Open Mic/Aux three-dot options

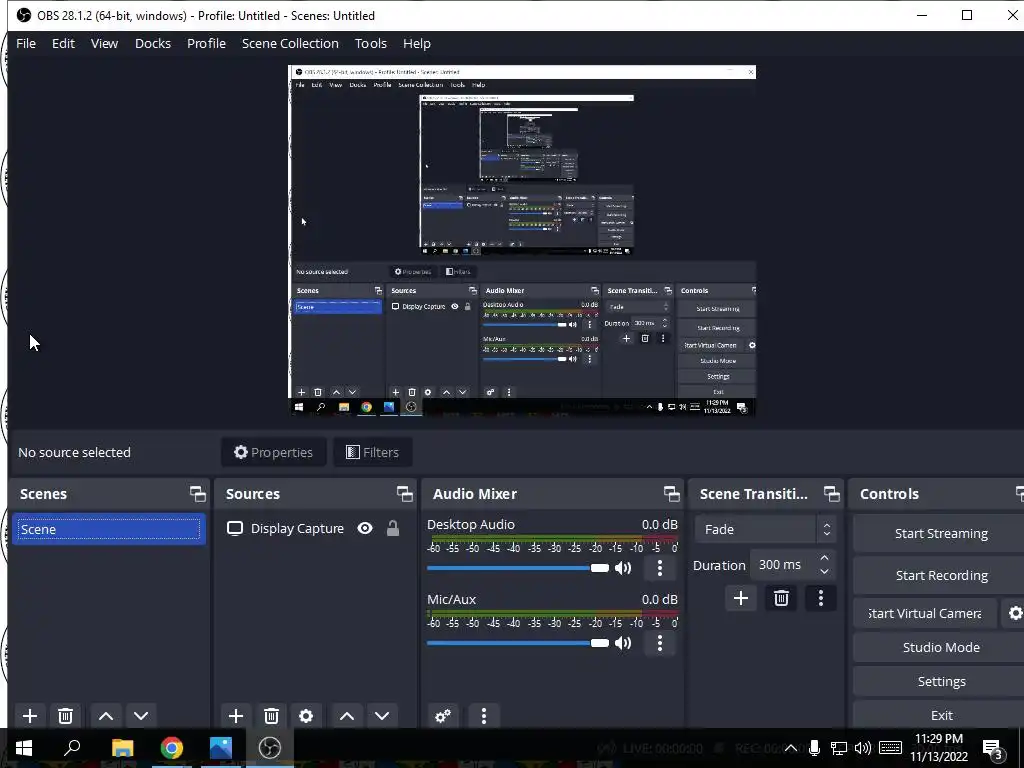point(660,643)
